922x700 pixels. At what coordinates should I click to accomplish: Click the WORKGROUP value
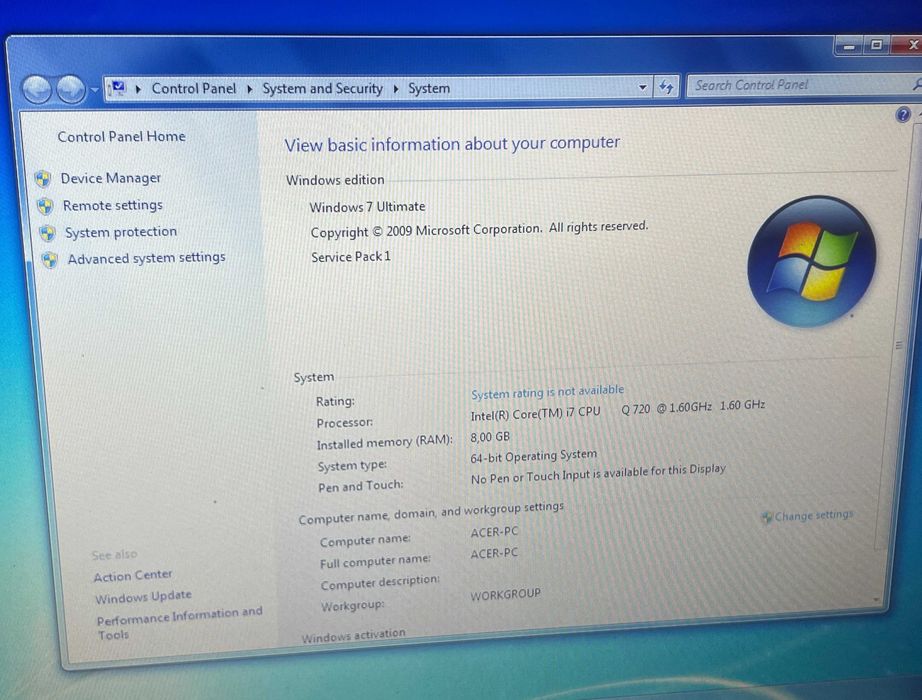pyautogui.click(x=505, y=595)
